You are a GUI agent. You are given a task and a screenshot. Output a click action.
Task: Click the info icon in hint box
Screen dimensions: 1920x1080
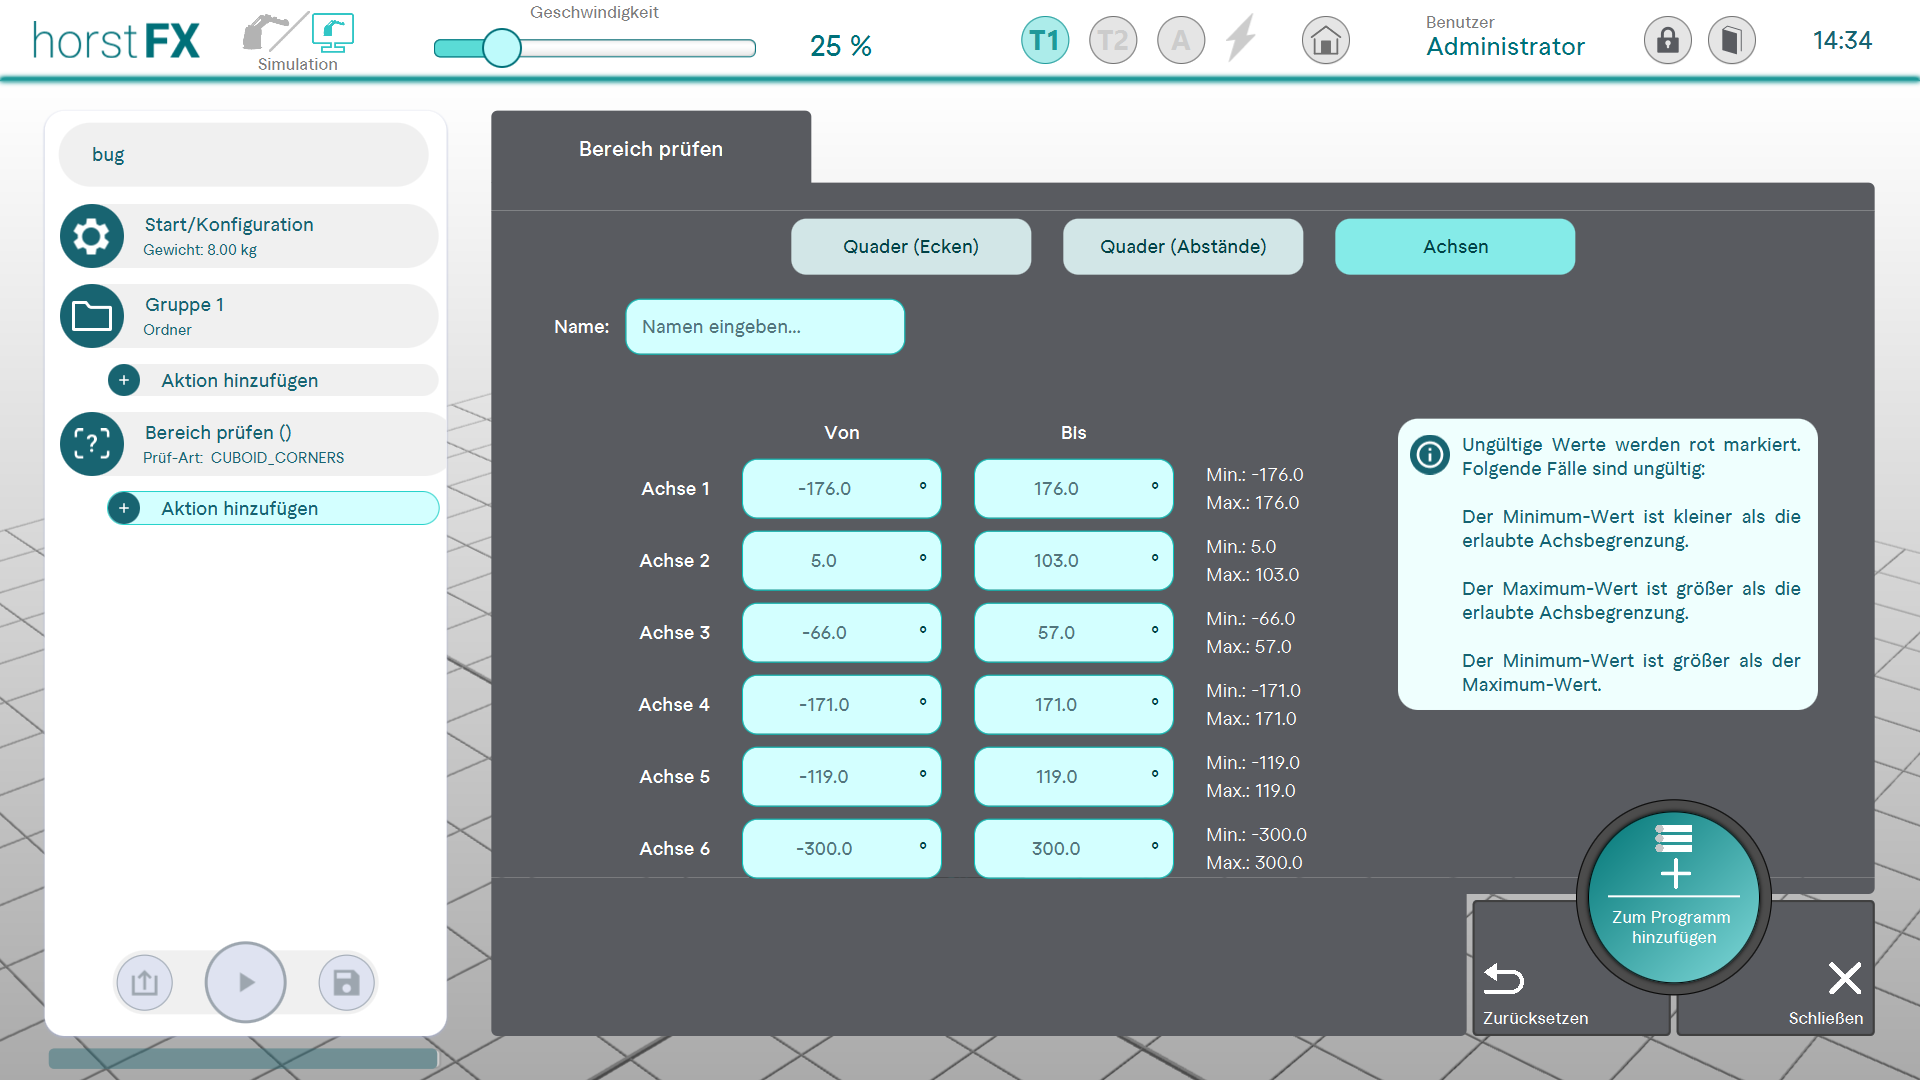pos(1429,455)
